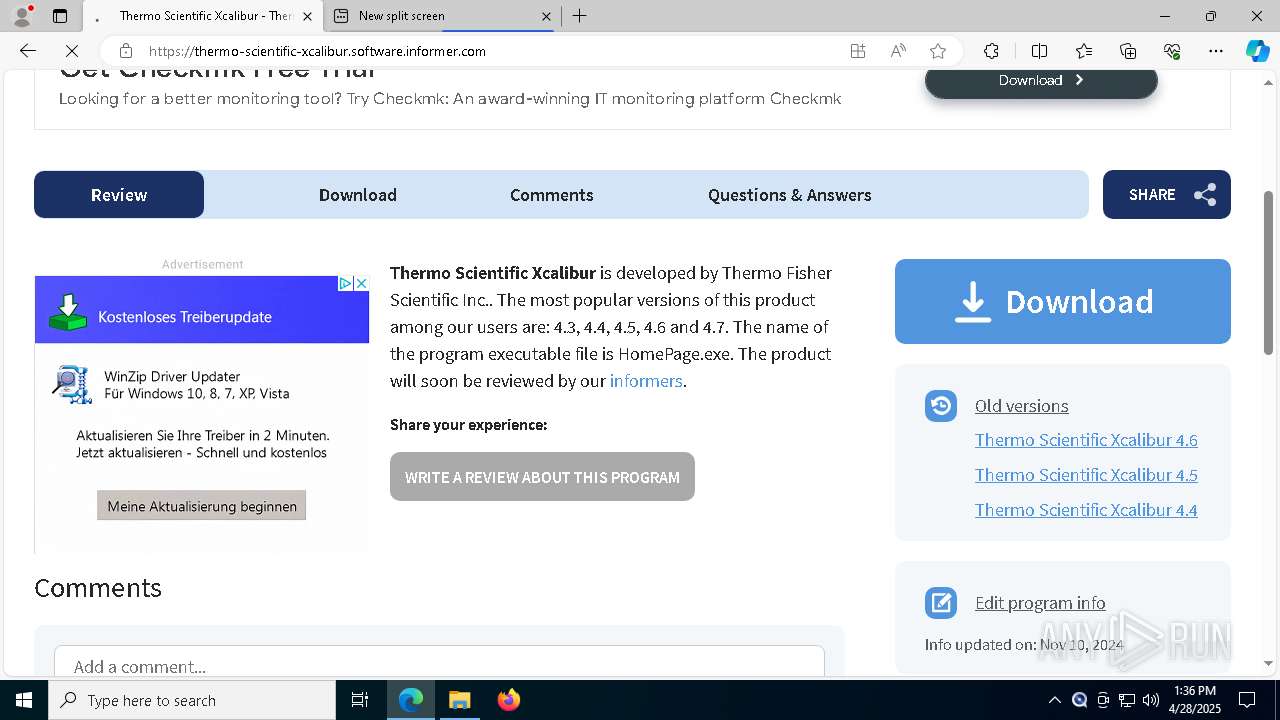1280x720 pixels.
Task: Open Microsoft Edge from the taskbar
Action: 411,700
